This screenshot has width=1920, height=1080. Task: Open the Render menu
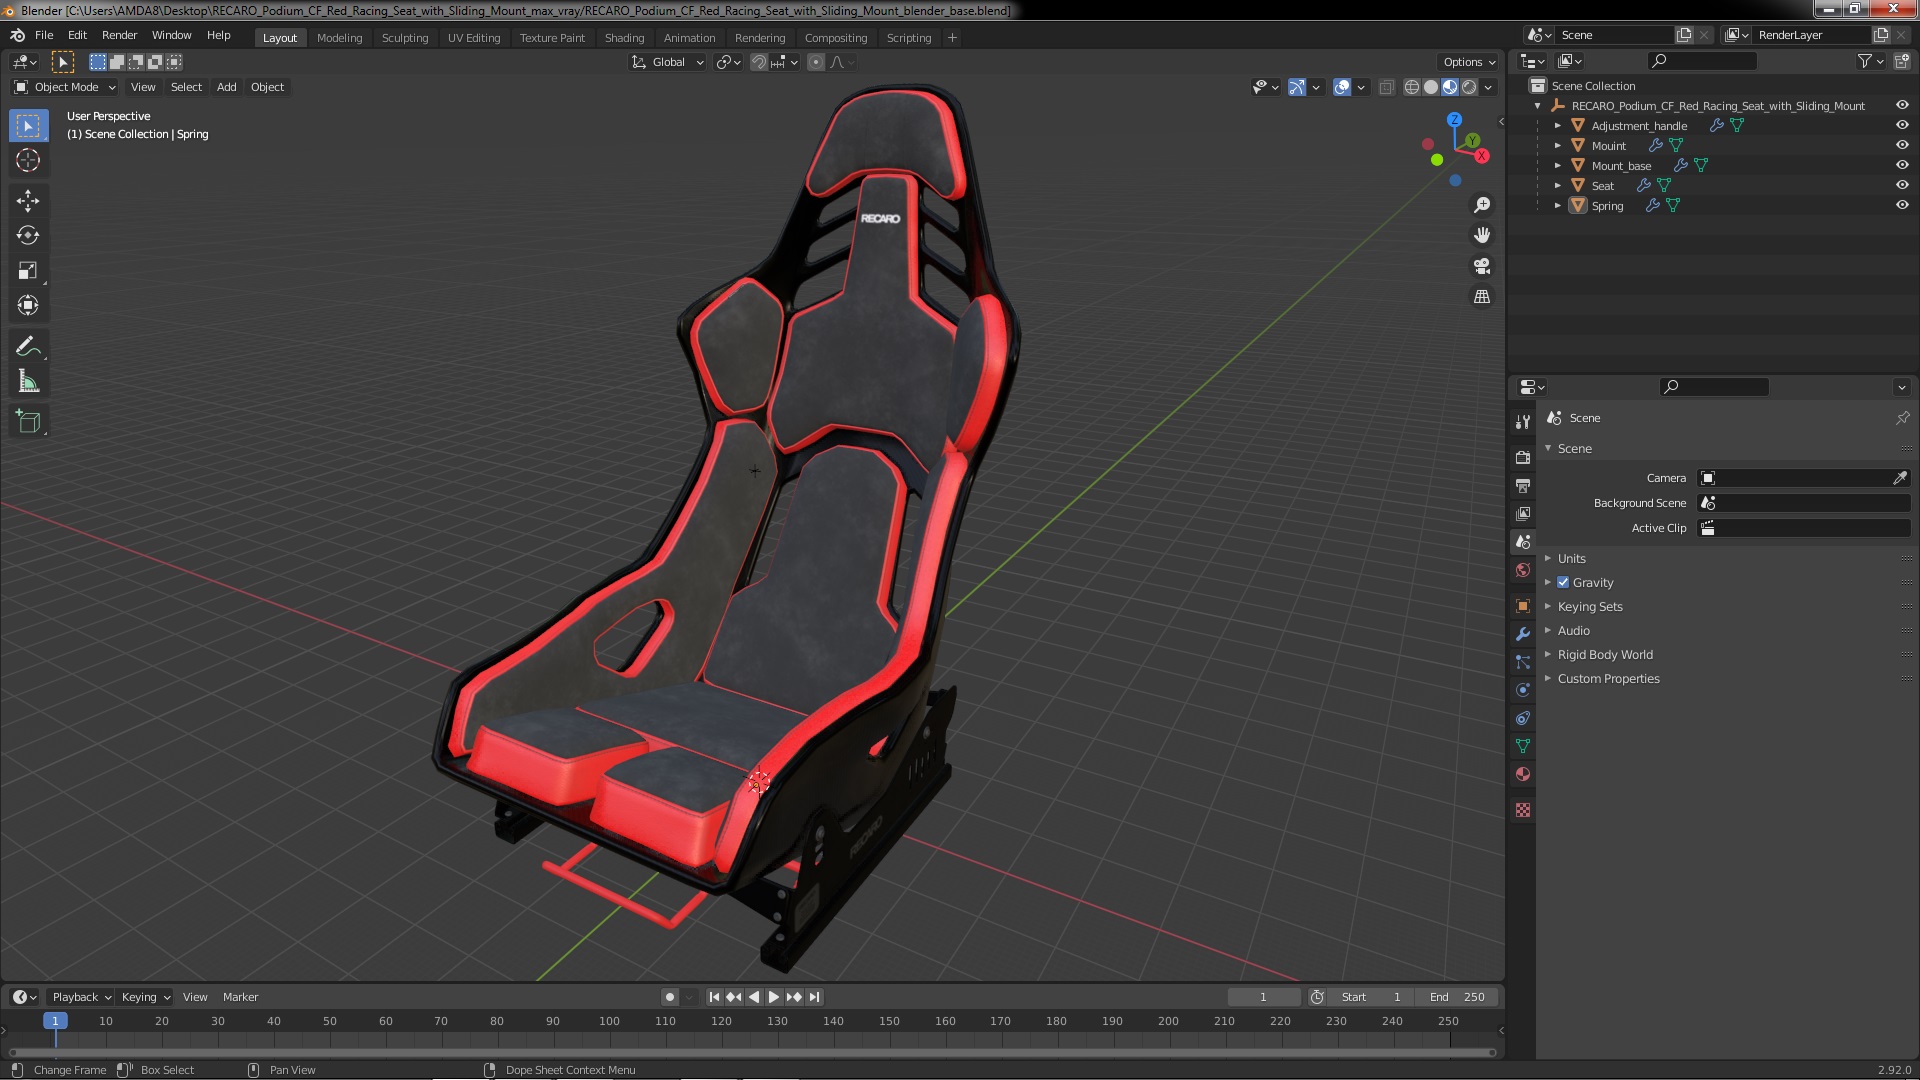coord(119,35)
